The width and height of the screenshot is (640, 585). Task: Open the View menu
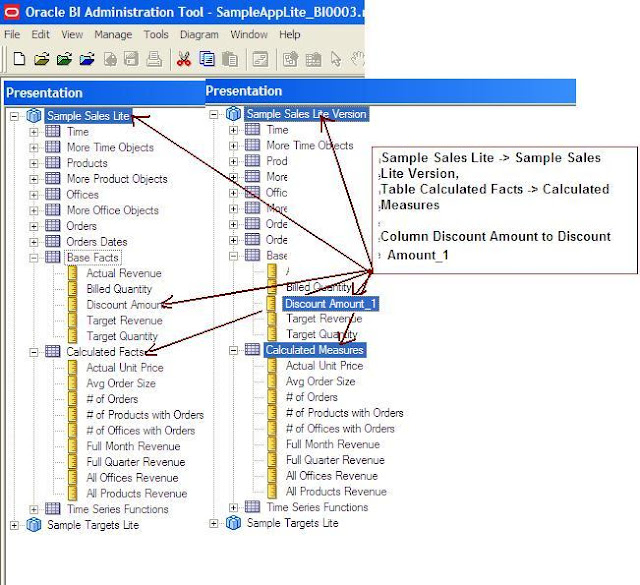click(x=72, y=35)
